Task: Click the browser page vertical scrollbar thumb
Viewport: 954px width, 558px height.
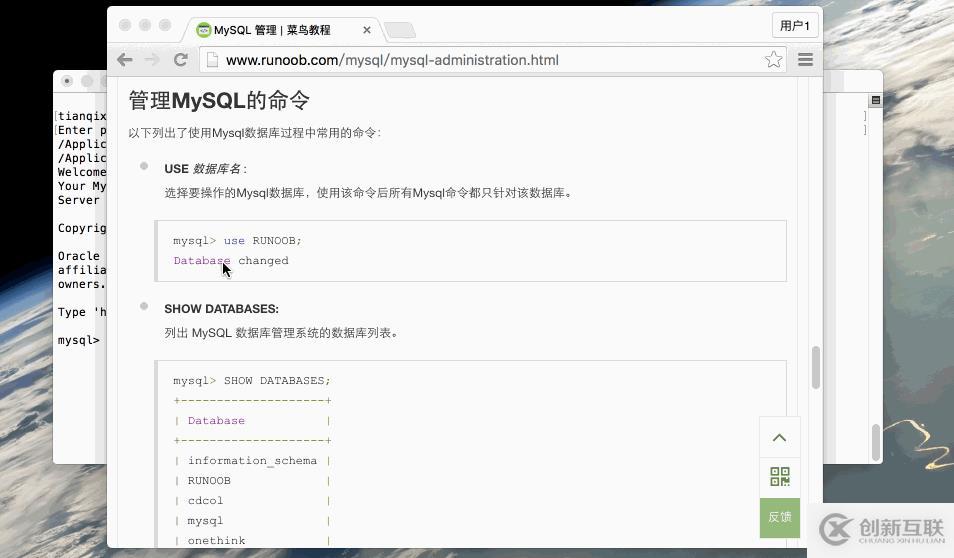Action: (816, 367)
